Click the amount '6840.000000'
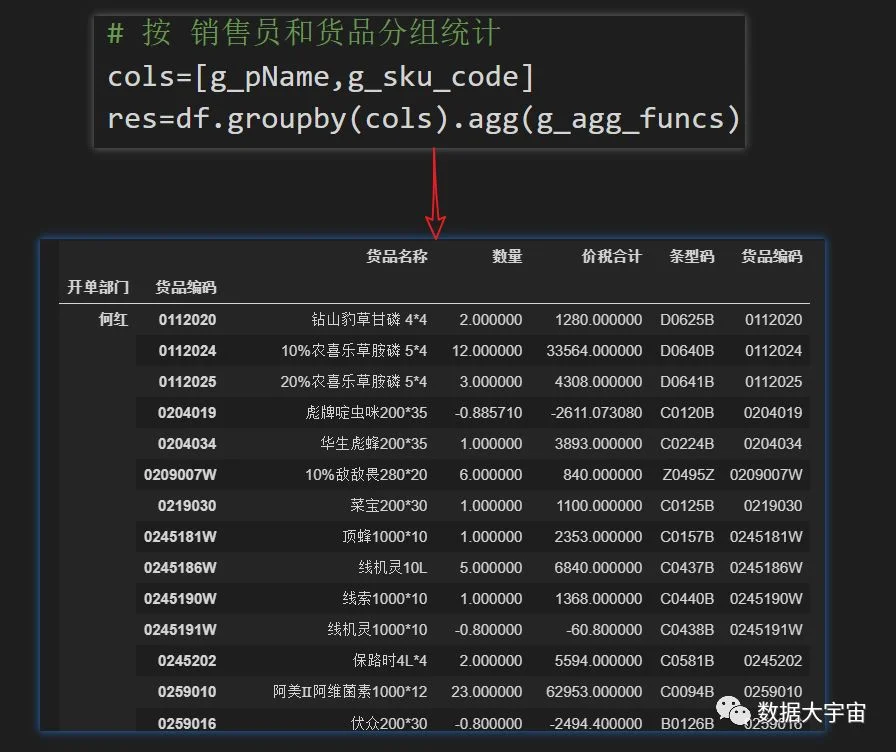 tap(598, 567)
